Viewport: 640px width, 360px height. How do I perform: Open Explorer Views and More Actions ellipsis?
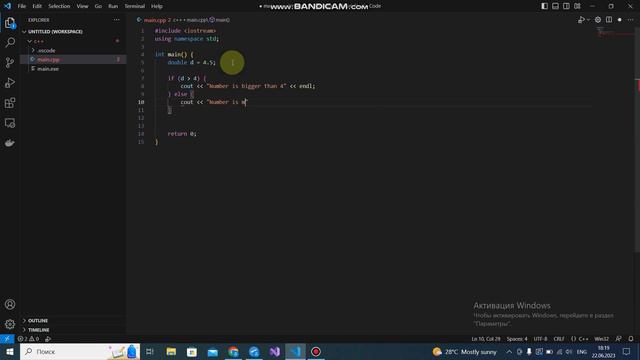tap(117, 20)
